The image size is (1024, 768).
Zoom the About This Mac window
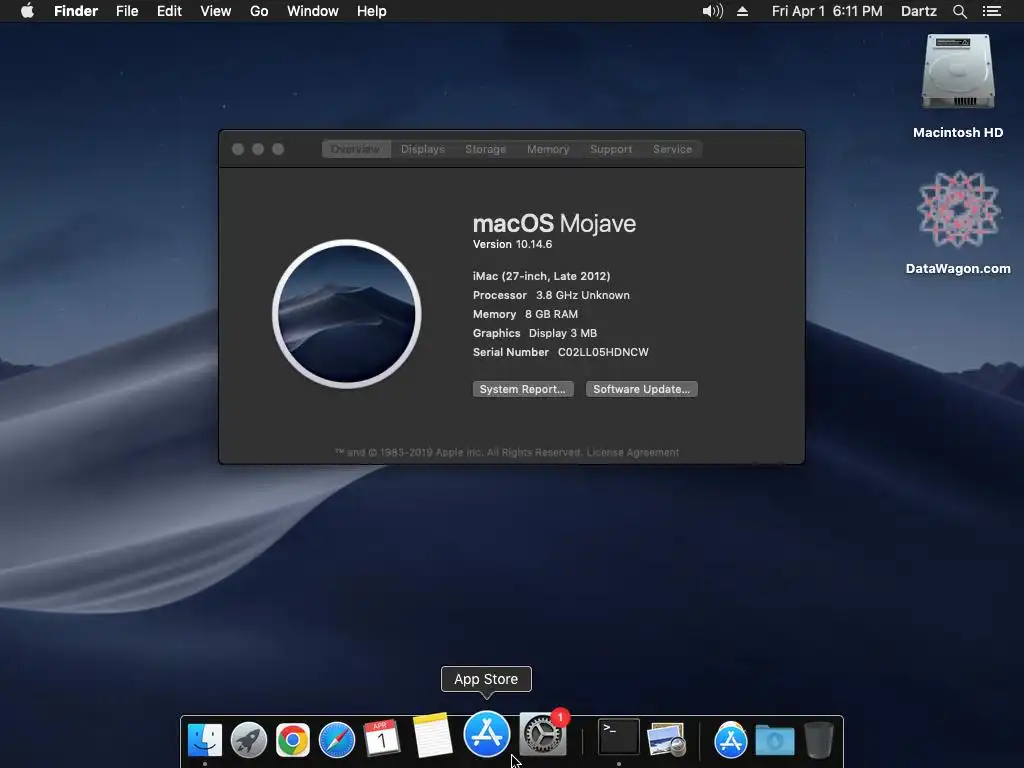coord(278,149)
